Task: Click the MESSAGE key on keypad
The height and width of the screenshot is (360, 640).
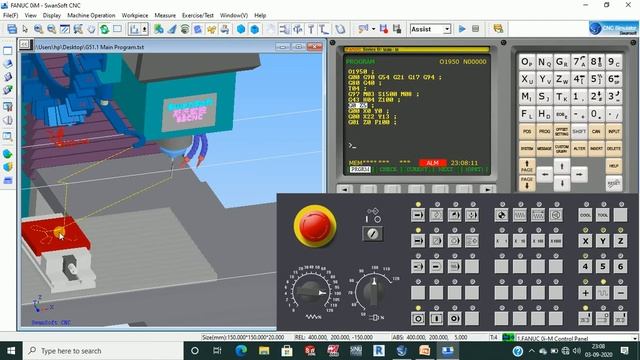Action: click(544, 149)
